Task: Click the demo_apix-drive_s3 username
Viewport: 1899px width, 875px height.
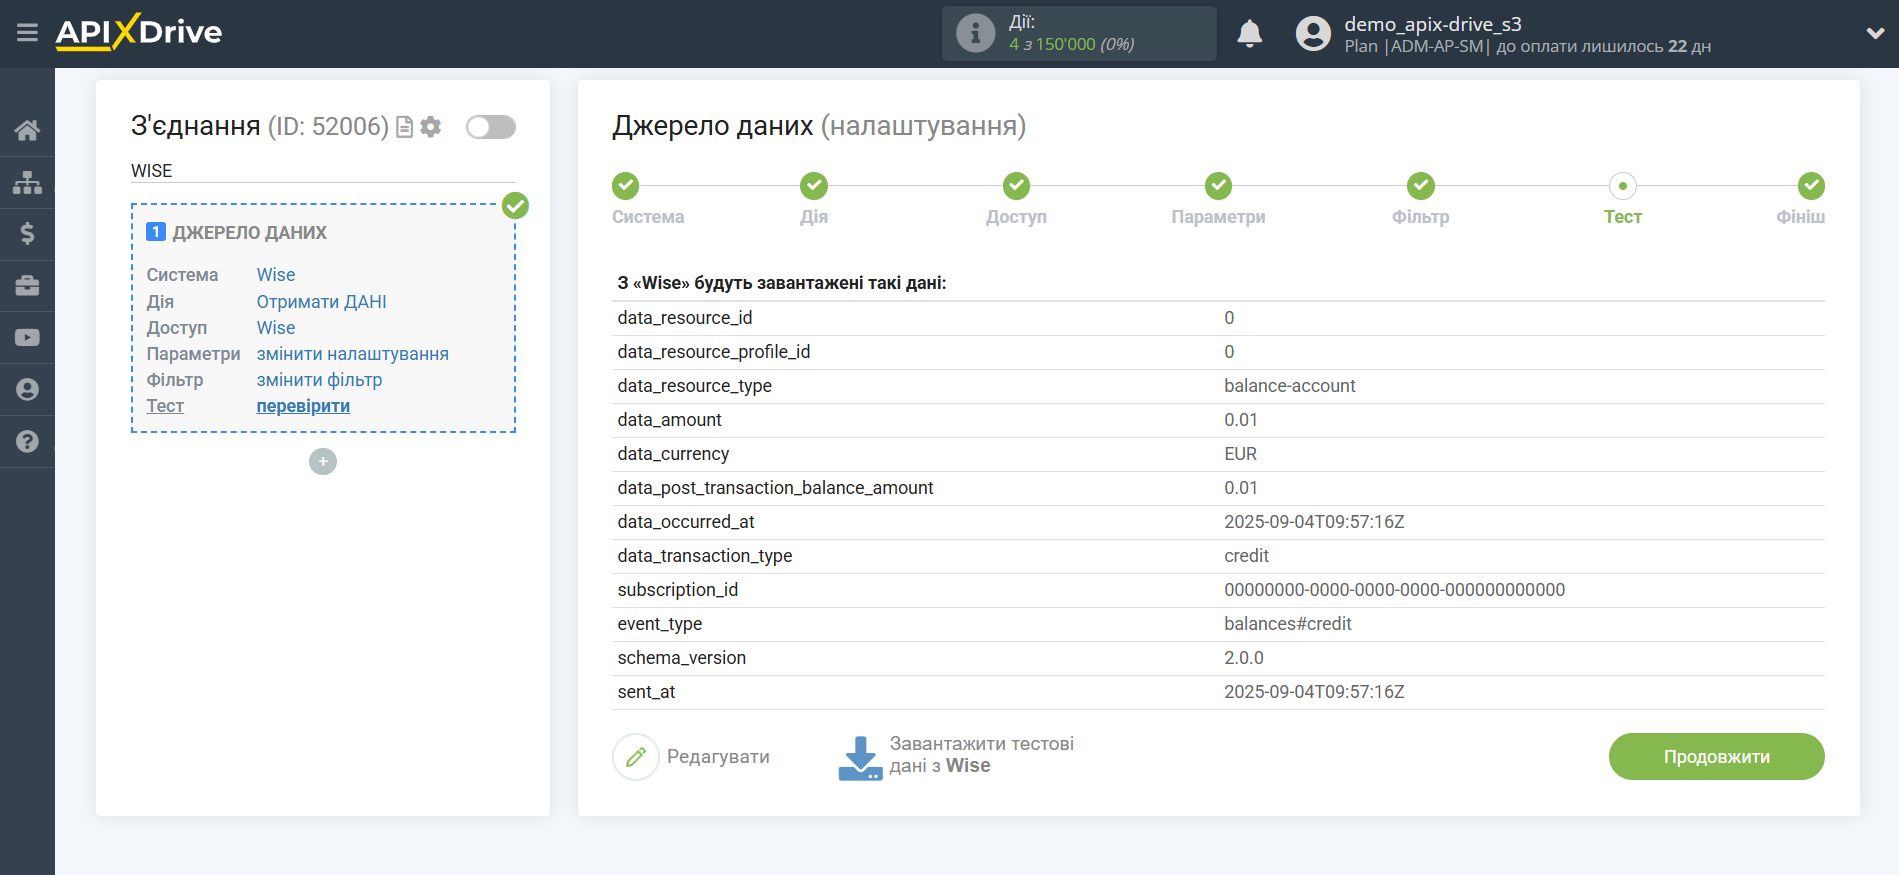Action: [1432, 24]
